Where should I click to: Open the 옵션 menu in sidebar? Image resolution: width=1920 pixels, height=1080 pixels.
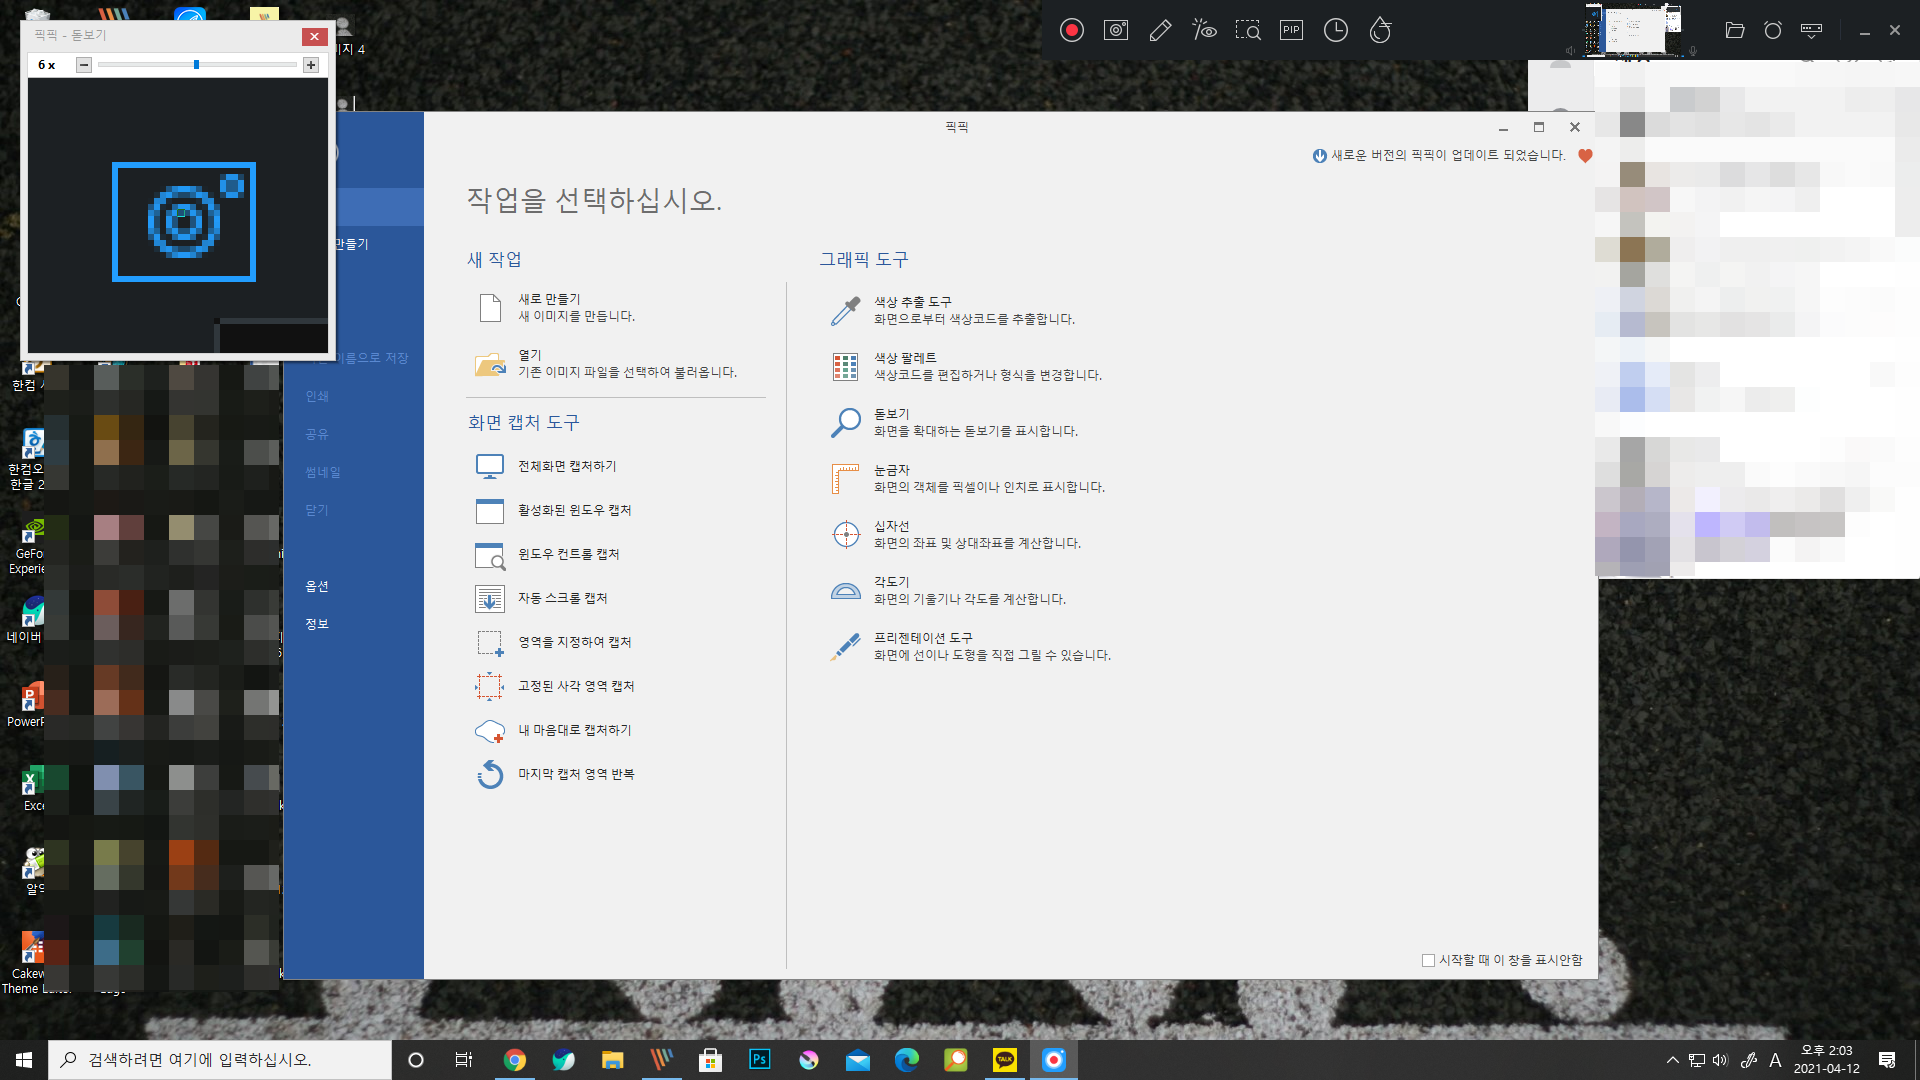(x=317, y=586)
